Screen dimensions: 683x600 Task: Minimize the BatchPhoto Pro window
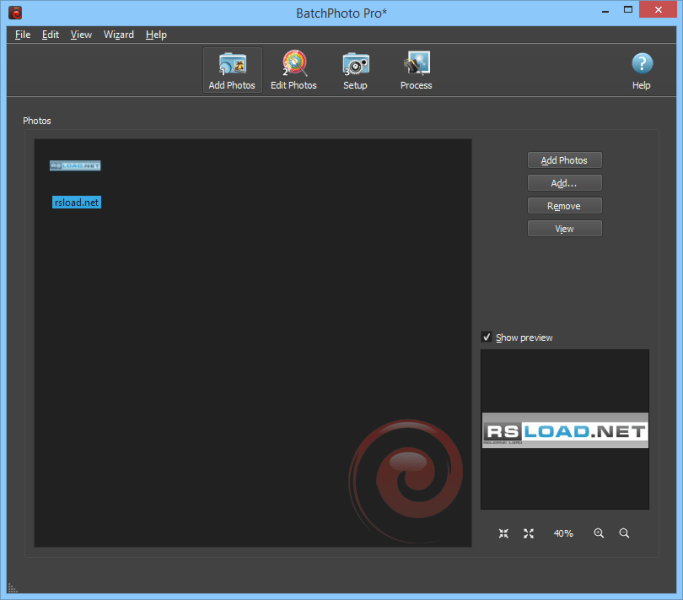pyautogui.click(x=605, y=11)
